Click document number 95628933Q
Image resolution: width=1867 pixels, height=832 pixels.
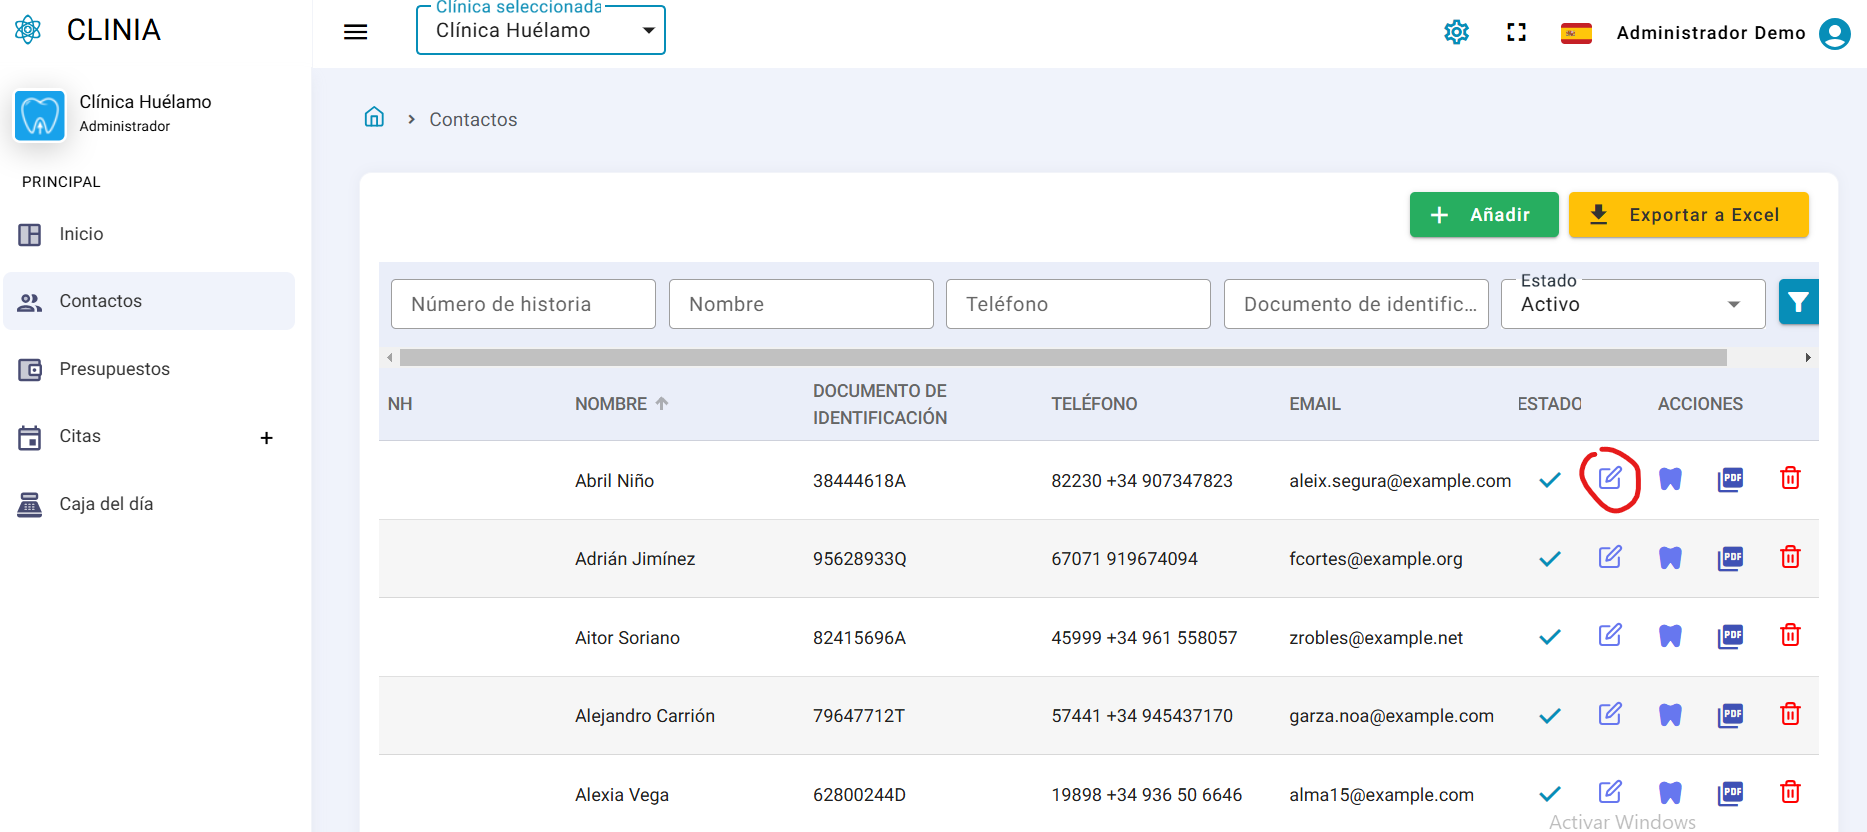(859, 559)
